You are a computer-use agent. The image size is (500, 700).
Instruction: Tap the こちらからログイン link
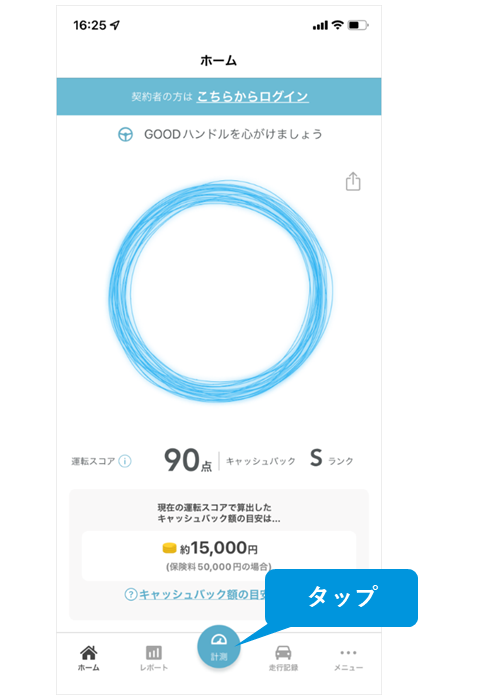point(253,96)
